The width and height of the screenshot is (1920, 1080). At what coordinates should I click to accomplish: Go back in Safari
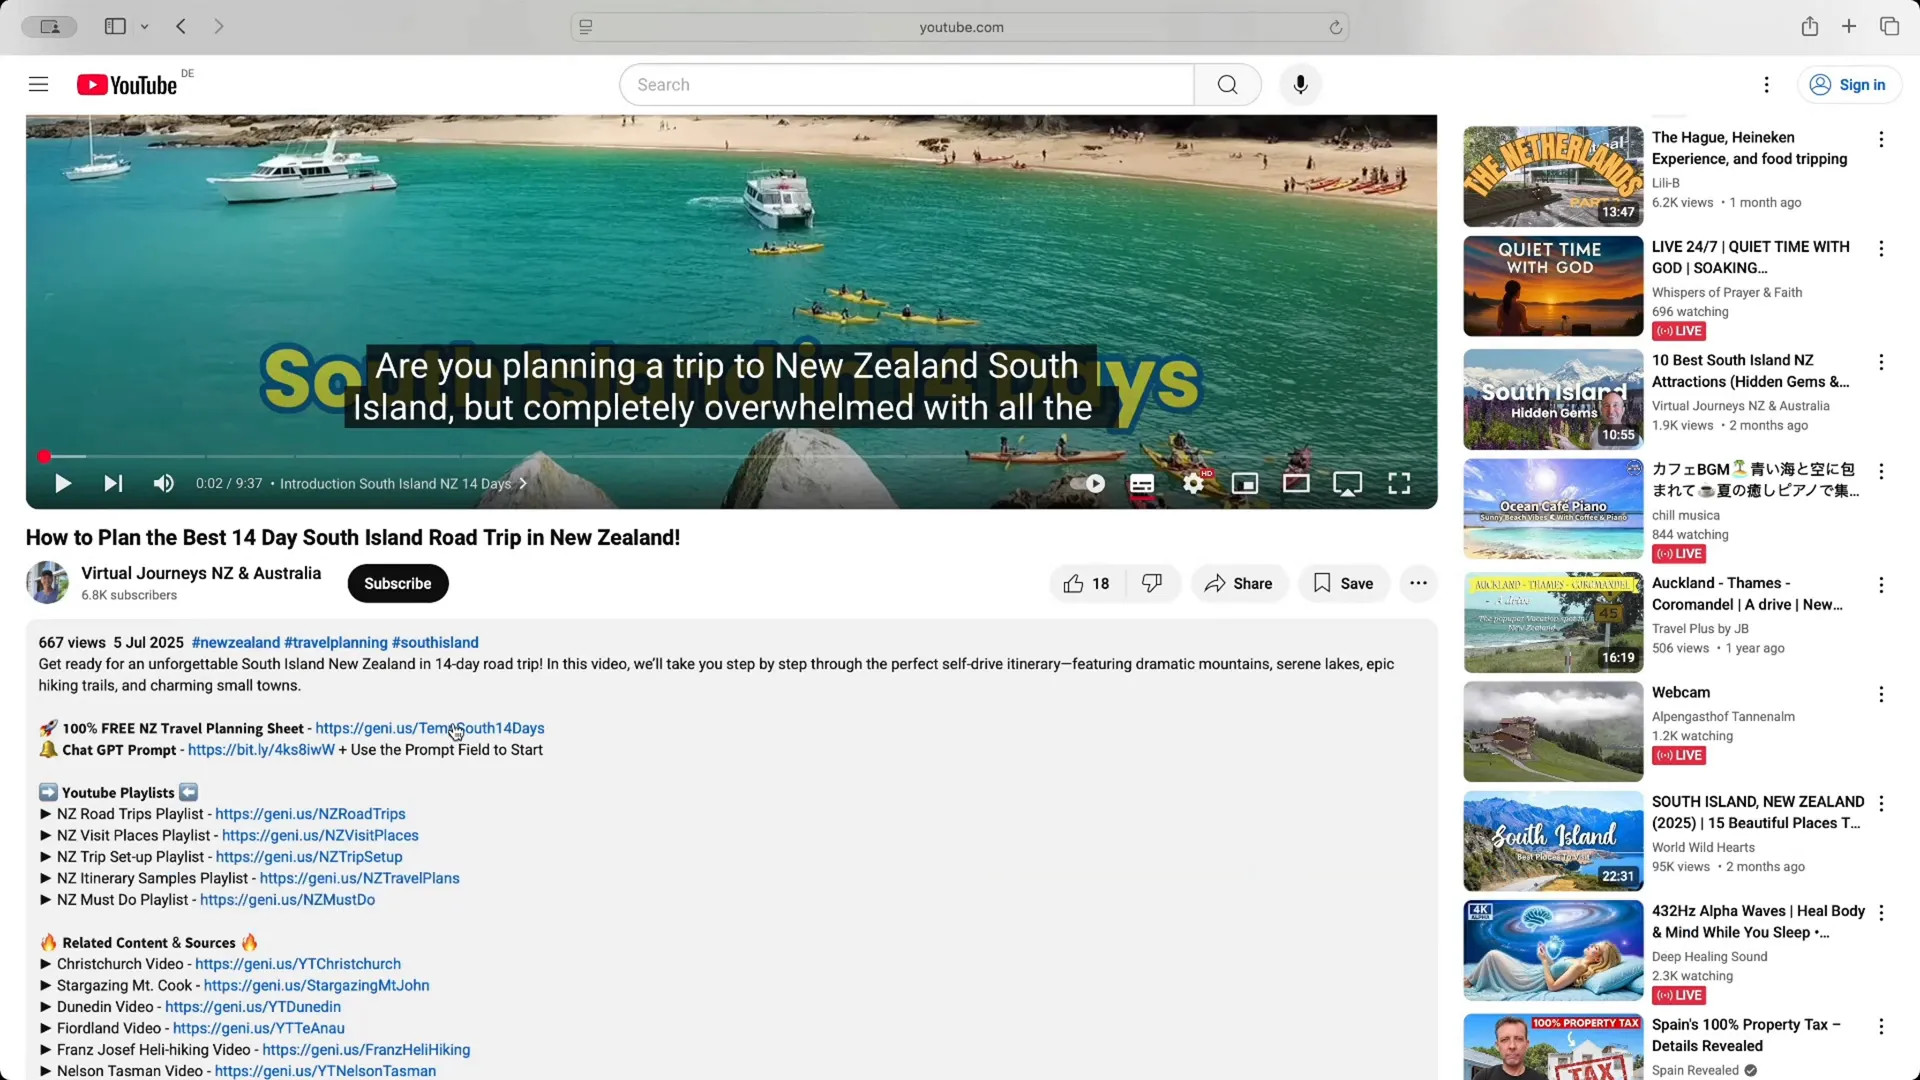pos(181,27)
